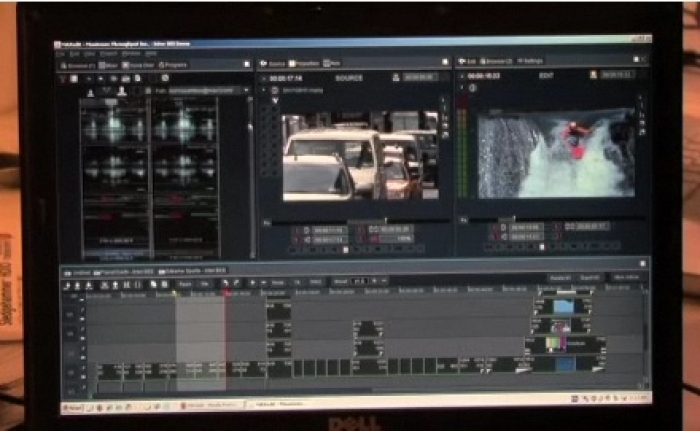The height and width of the screenshot is (431, 700).
Task: Click the round icon under the Edit timecode
Action: pos(471,88)
